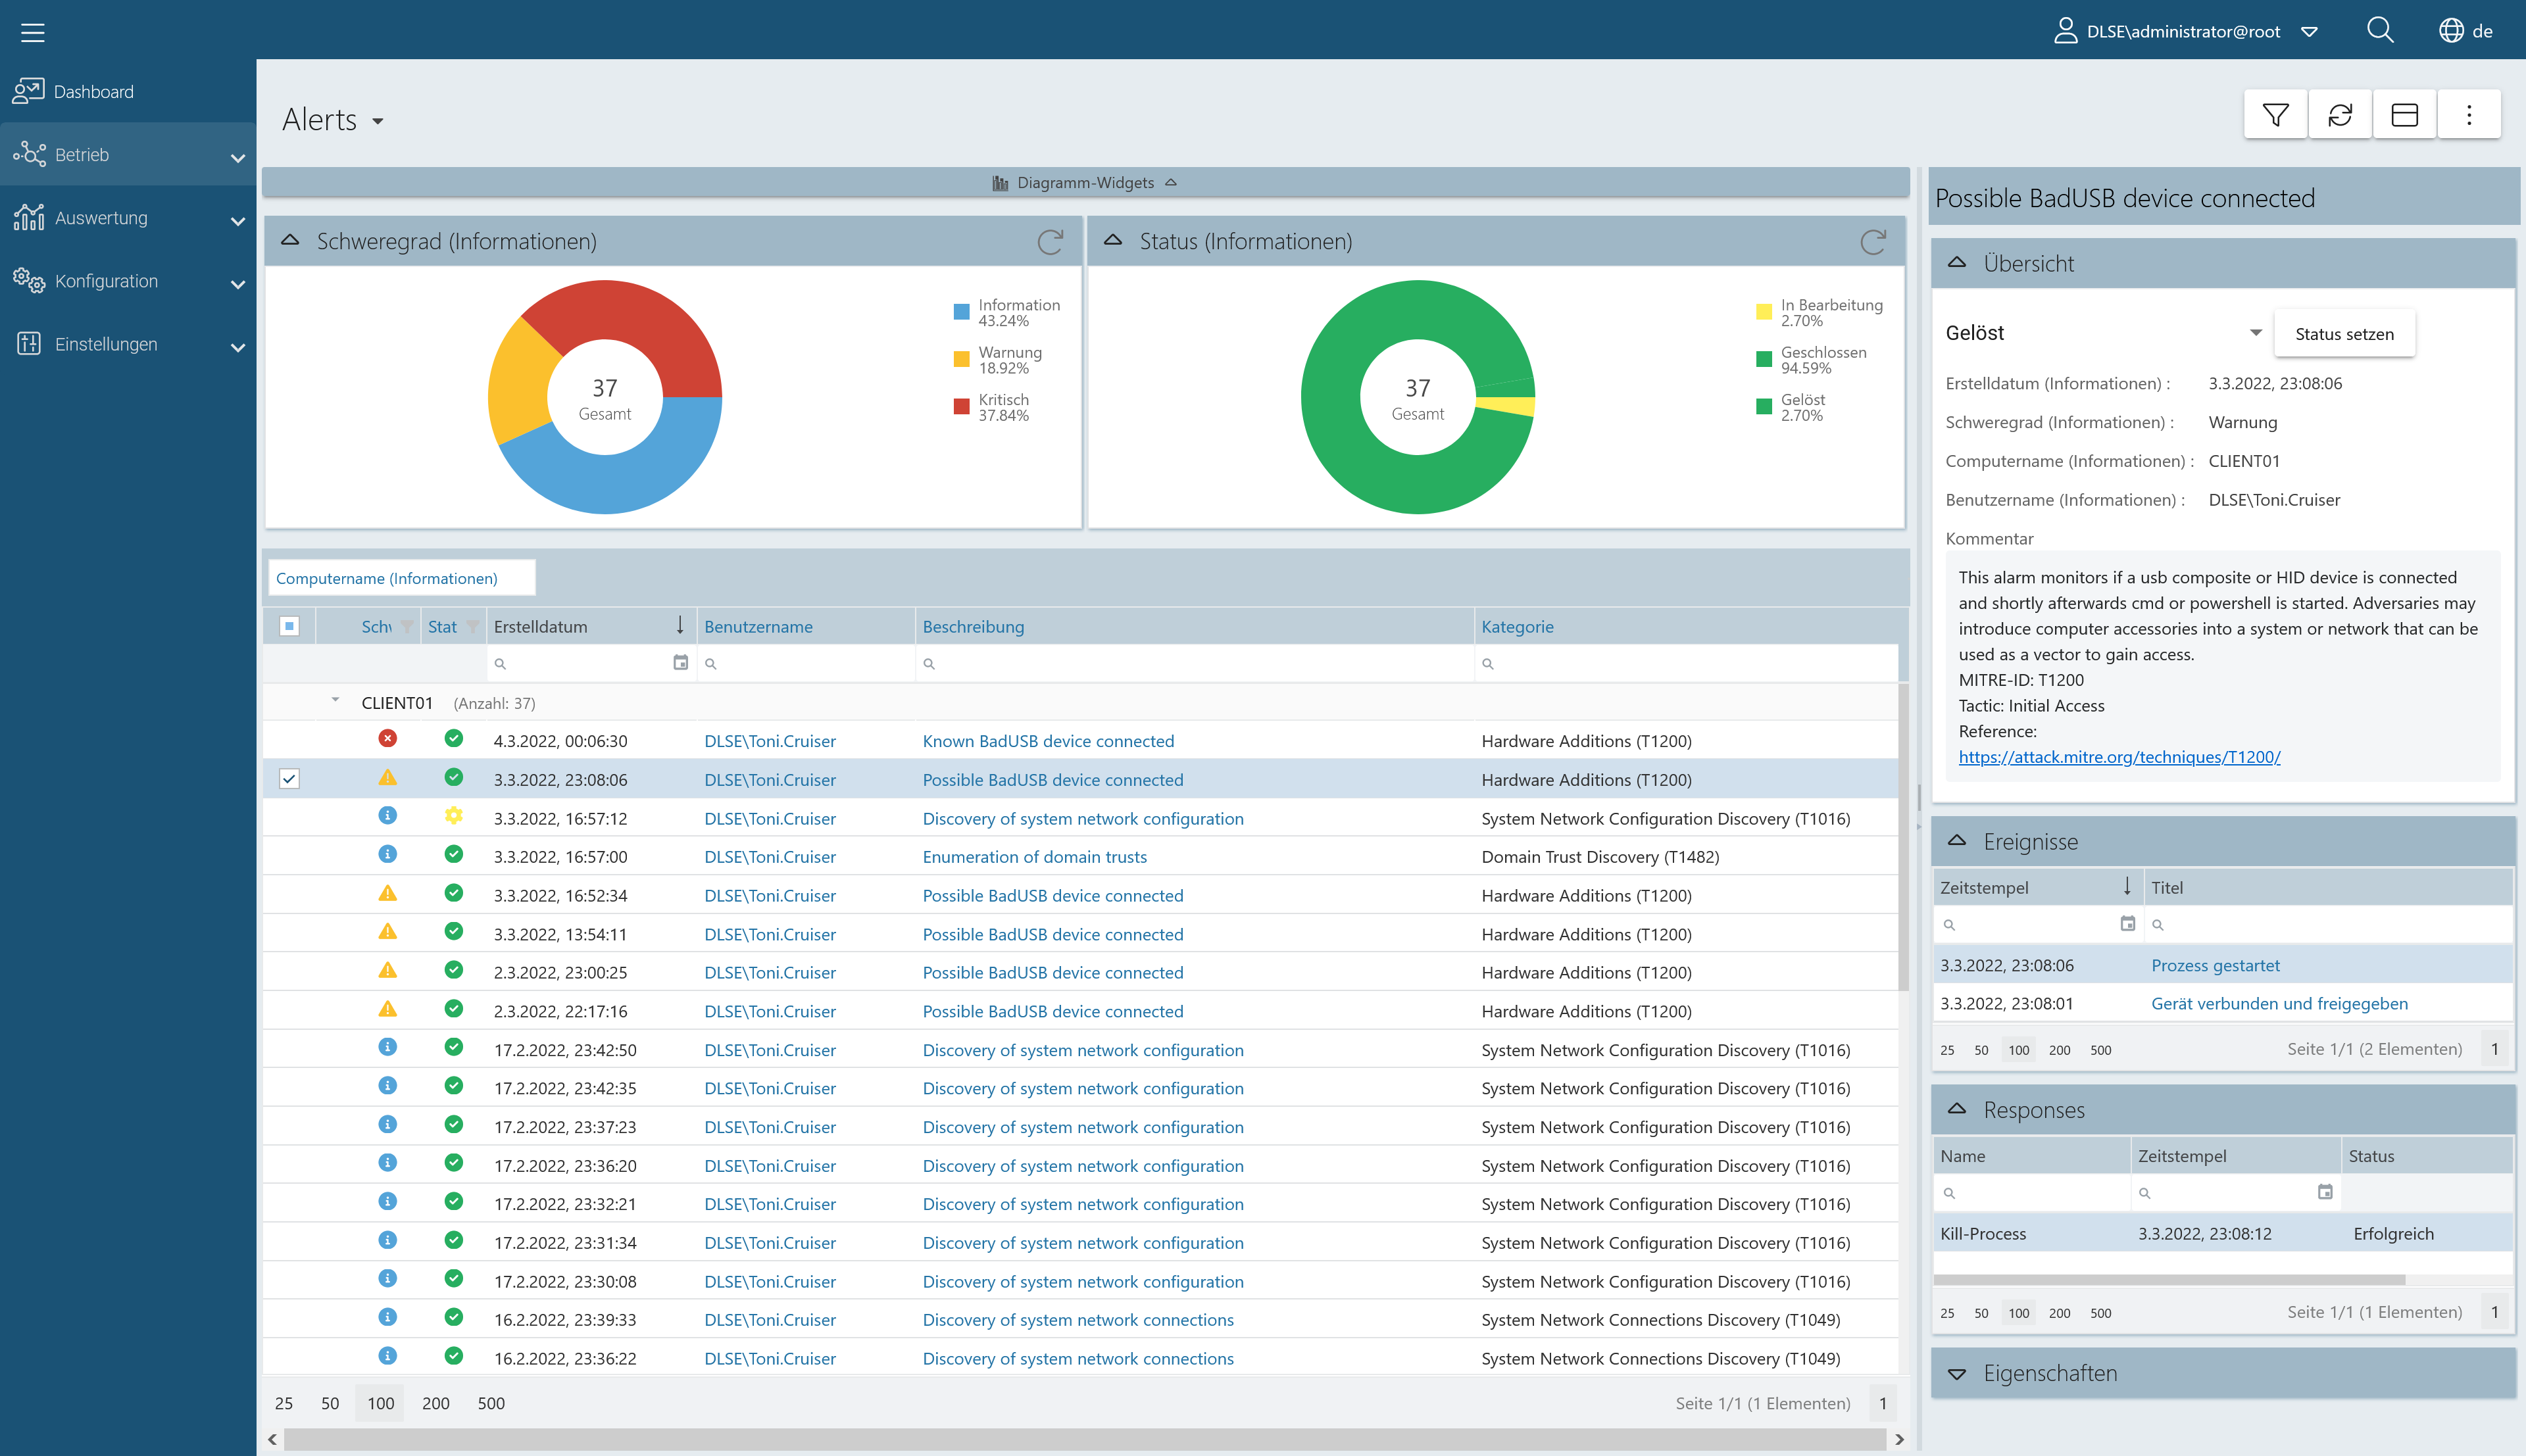This screenshot has width=2526, height=1456.
Task: Refresh the Status chart widget
Action: click(1872, 242)
